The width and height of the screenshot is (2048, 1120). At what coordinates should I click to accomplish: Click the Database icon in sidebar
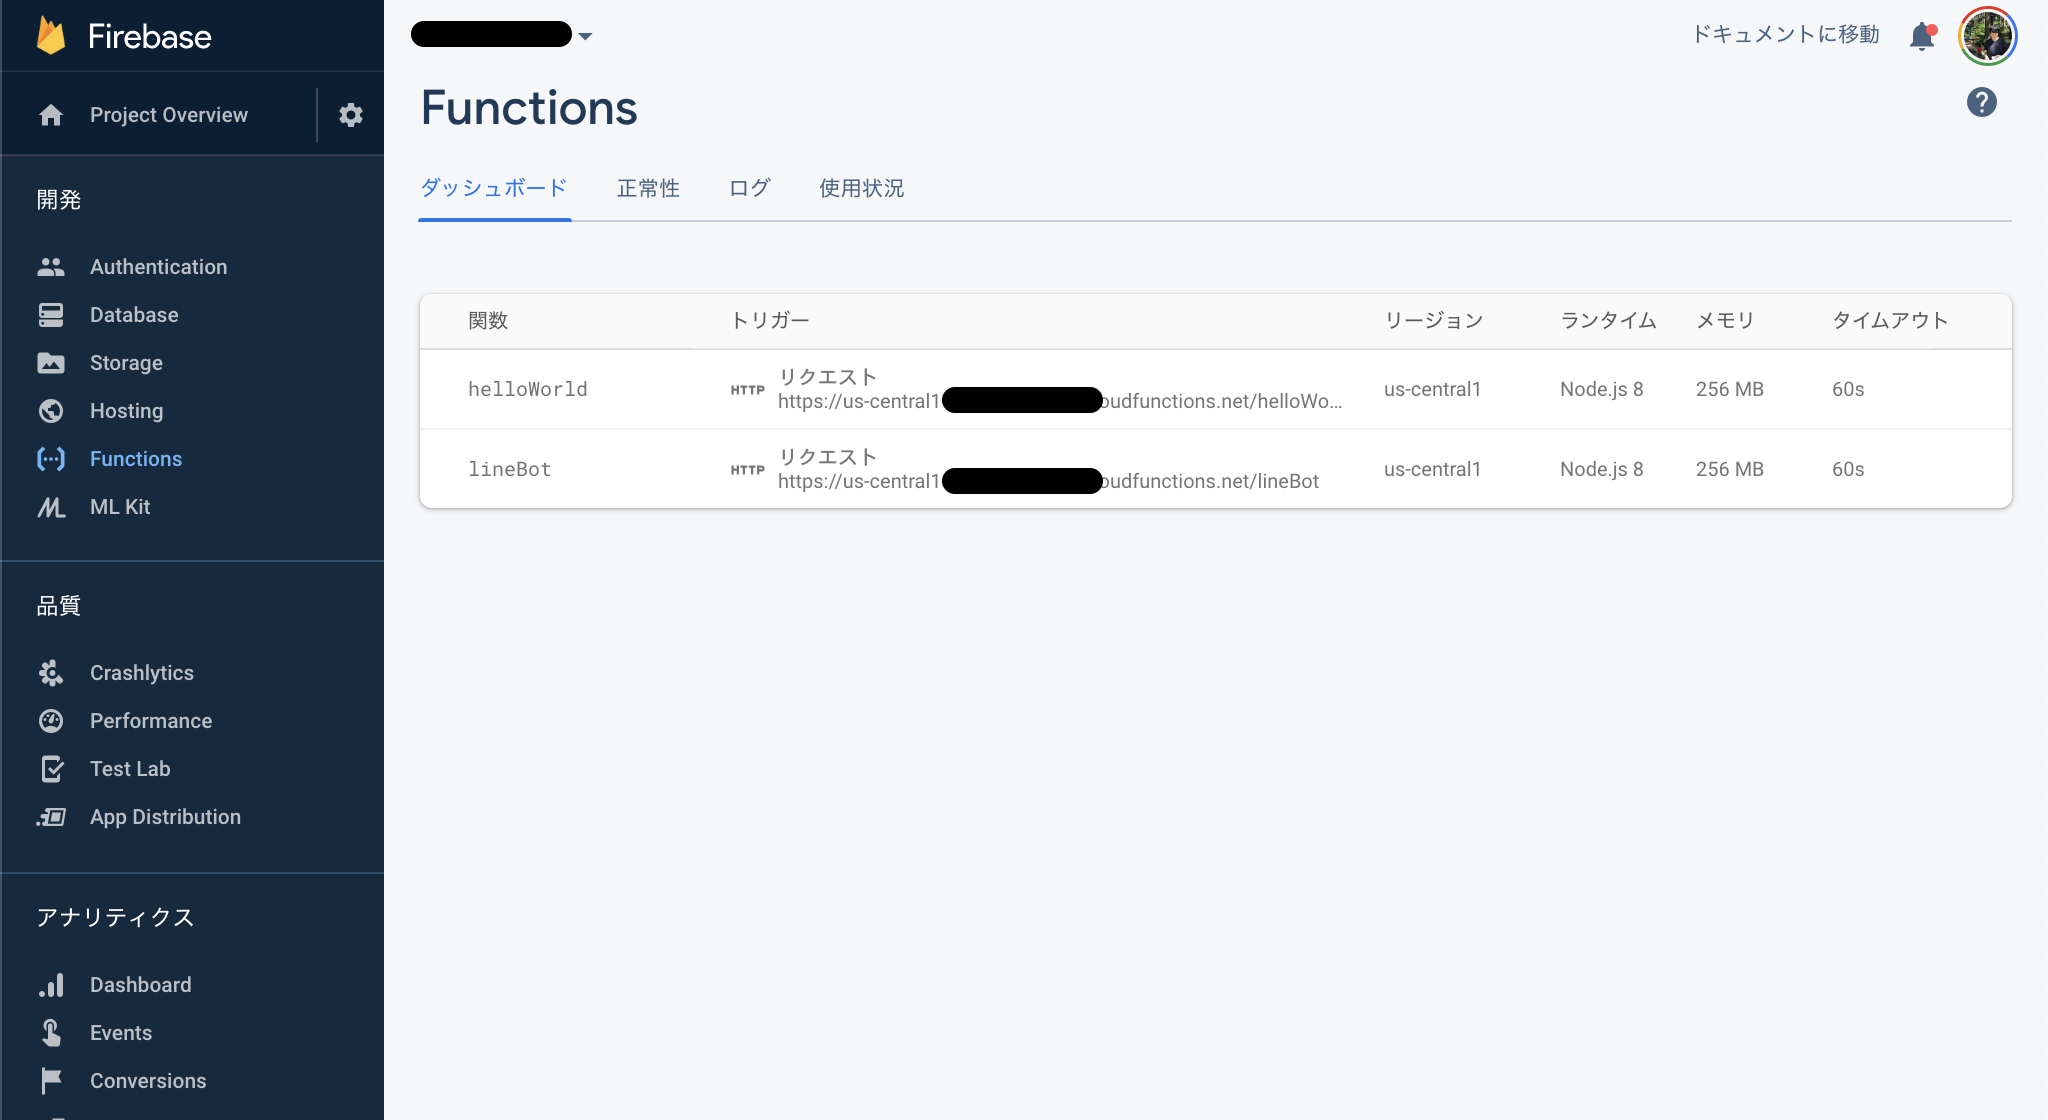[x=51, y=315]
